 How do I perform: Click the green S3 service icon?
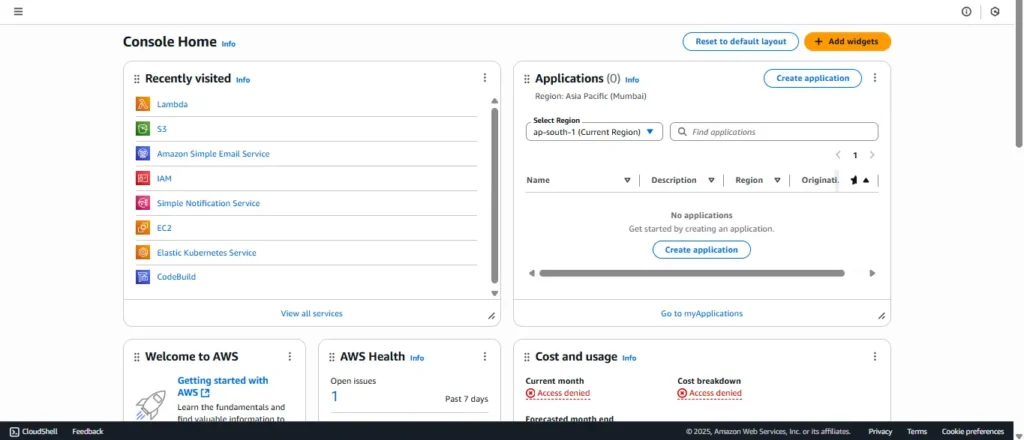pyautogui.click(x=143, y=129)
